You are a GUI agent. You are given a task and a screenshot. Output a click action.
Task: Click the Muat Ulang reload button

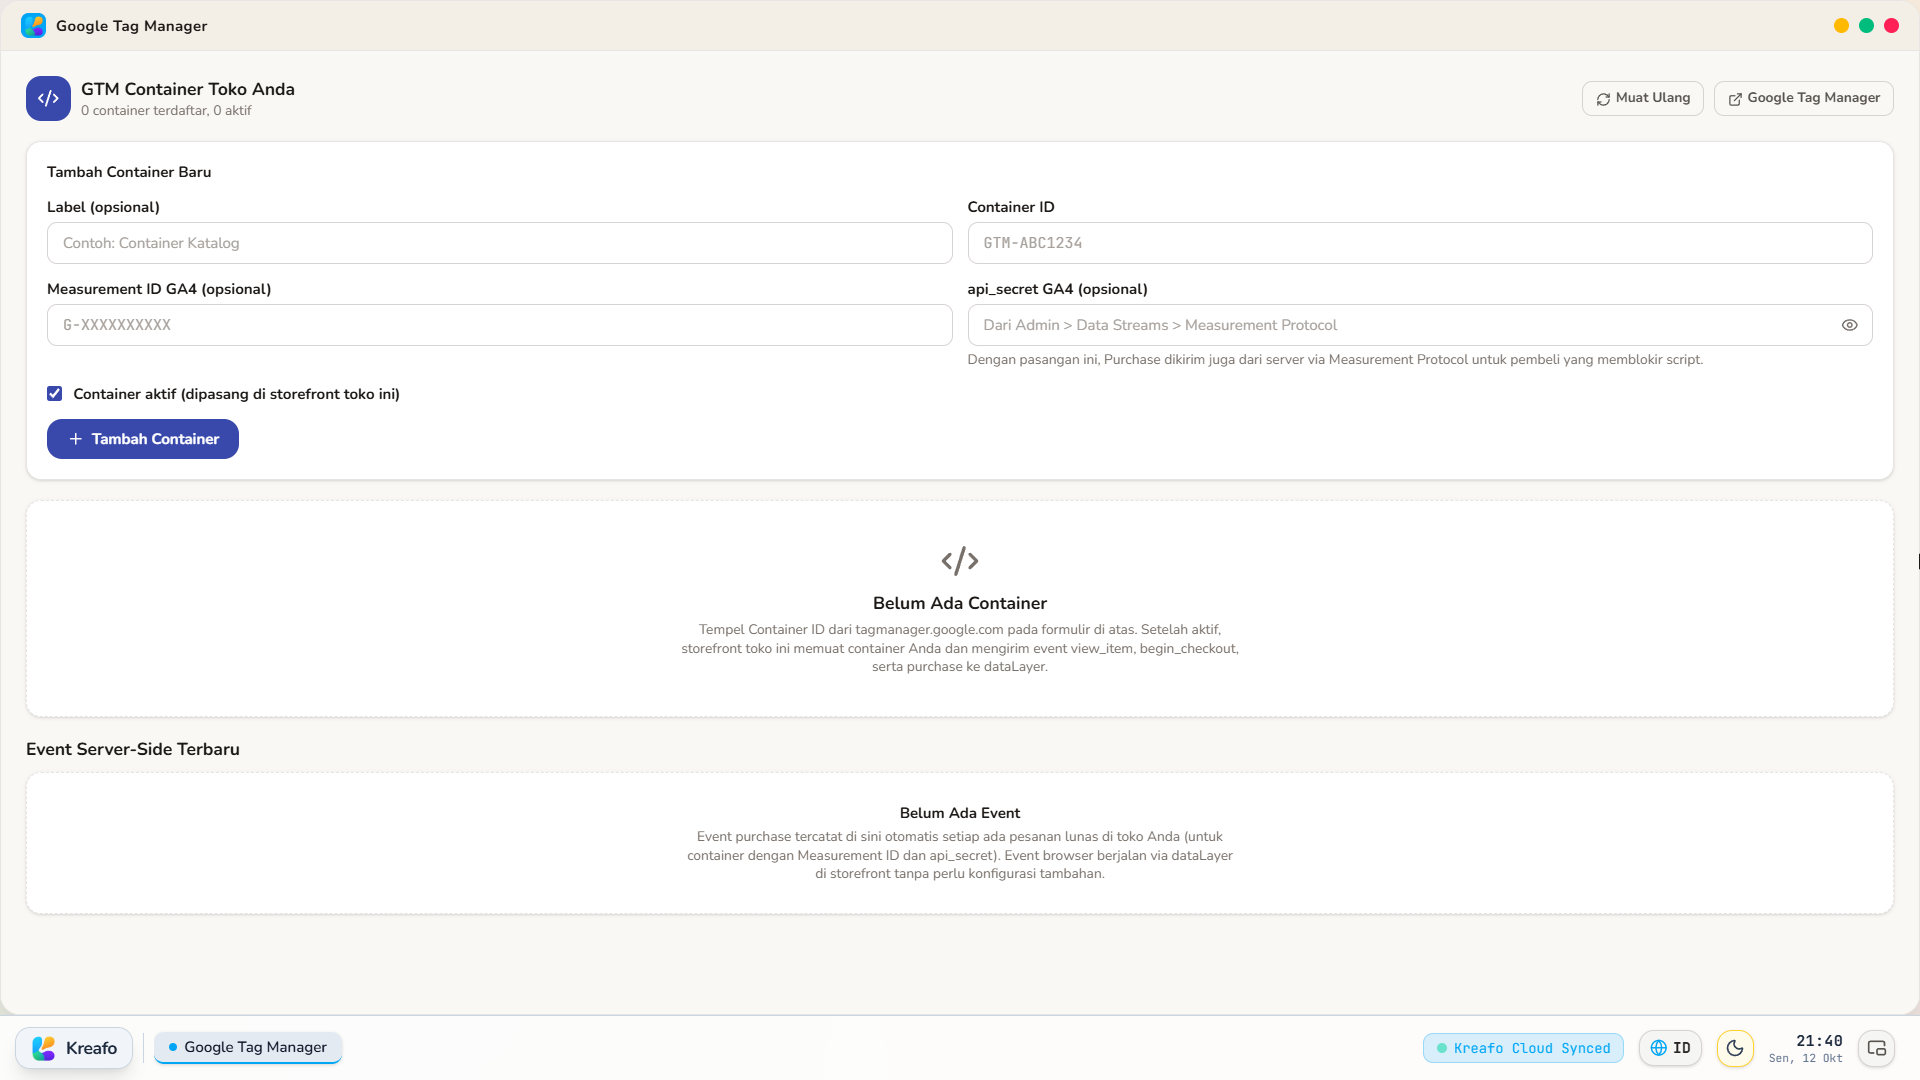pos(1642,98)
